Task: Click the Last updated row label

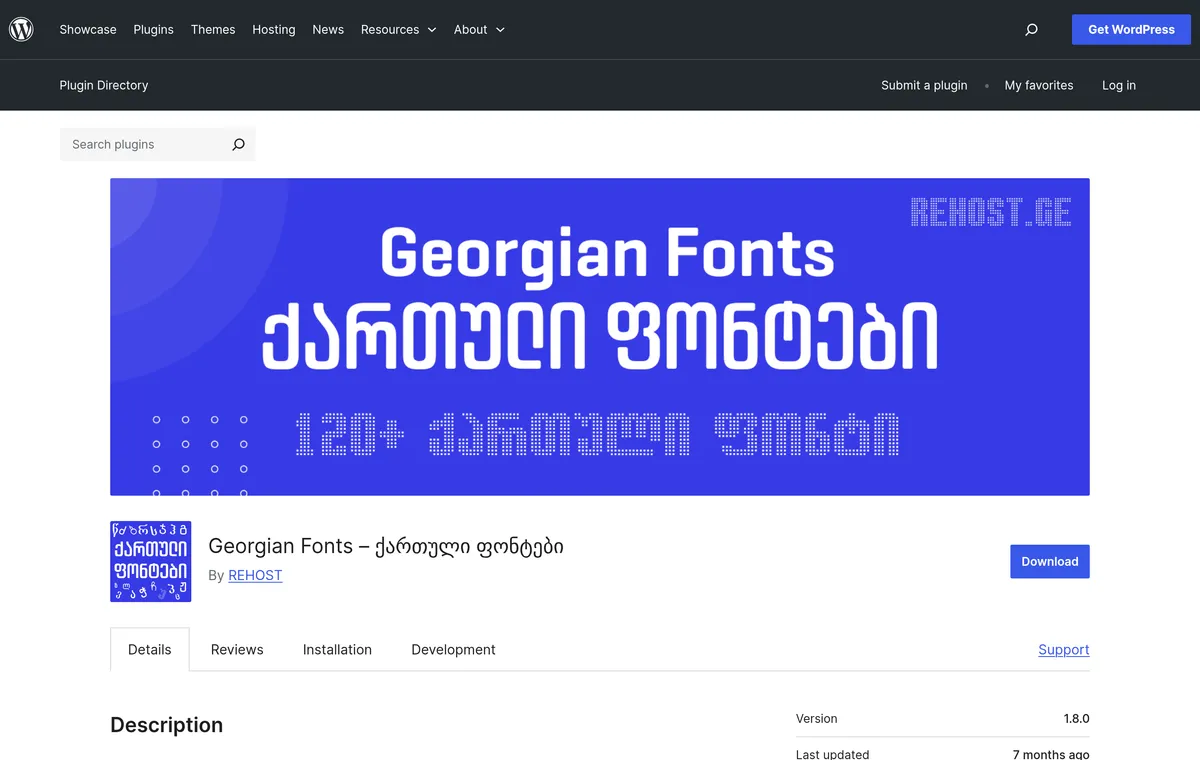Action: pos(832,754)
